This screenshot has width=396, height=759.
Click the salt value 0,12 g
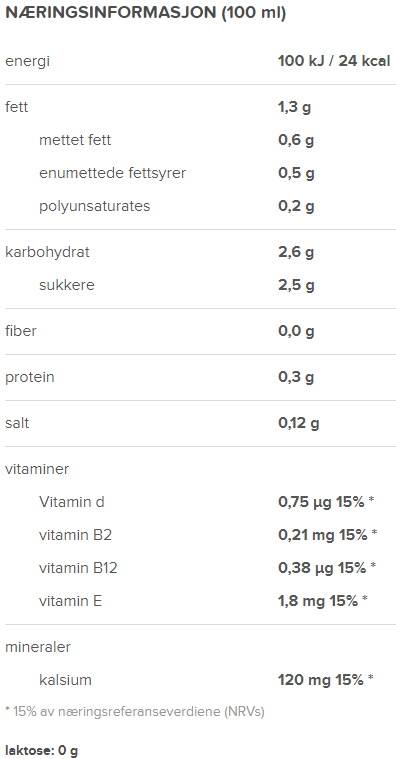tap(299, 423)
